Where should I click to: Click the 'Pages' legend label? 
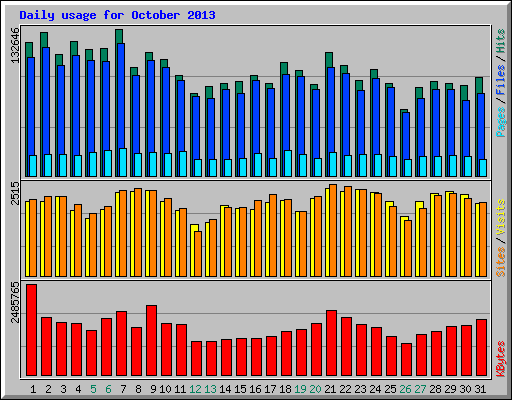coord(501,122)
